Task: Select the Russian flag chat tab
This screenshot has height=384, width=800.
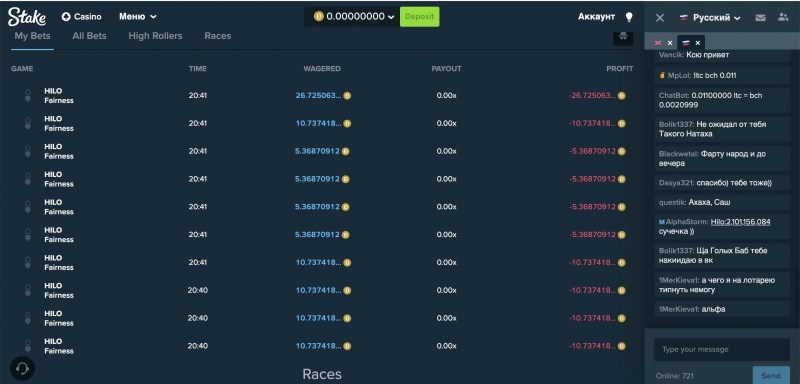Action: click(x=686, y=43)
